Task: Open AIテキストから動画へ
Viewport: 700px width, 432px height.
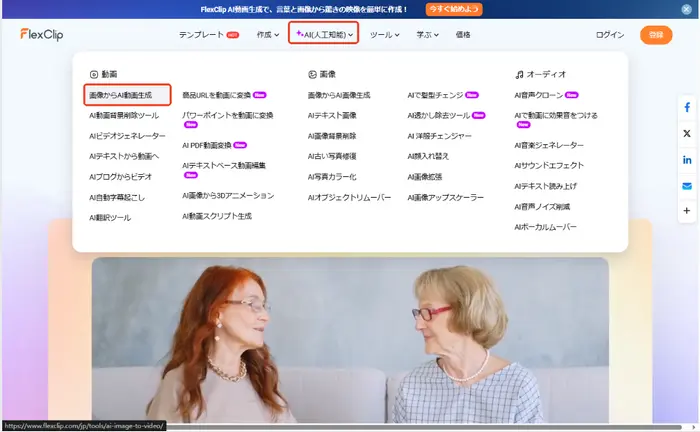Action: [124, 156]
